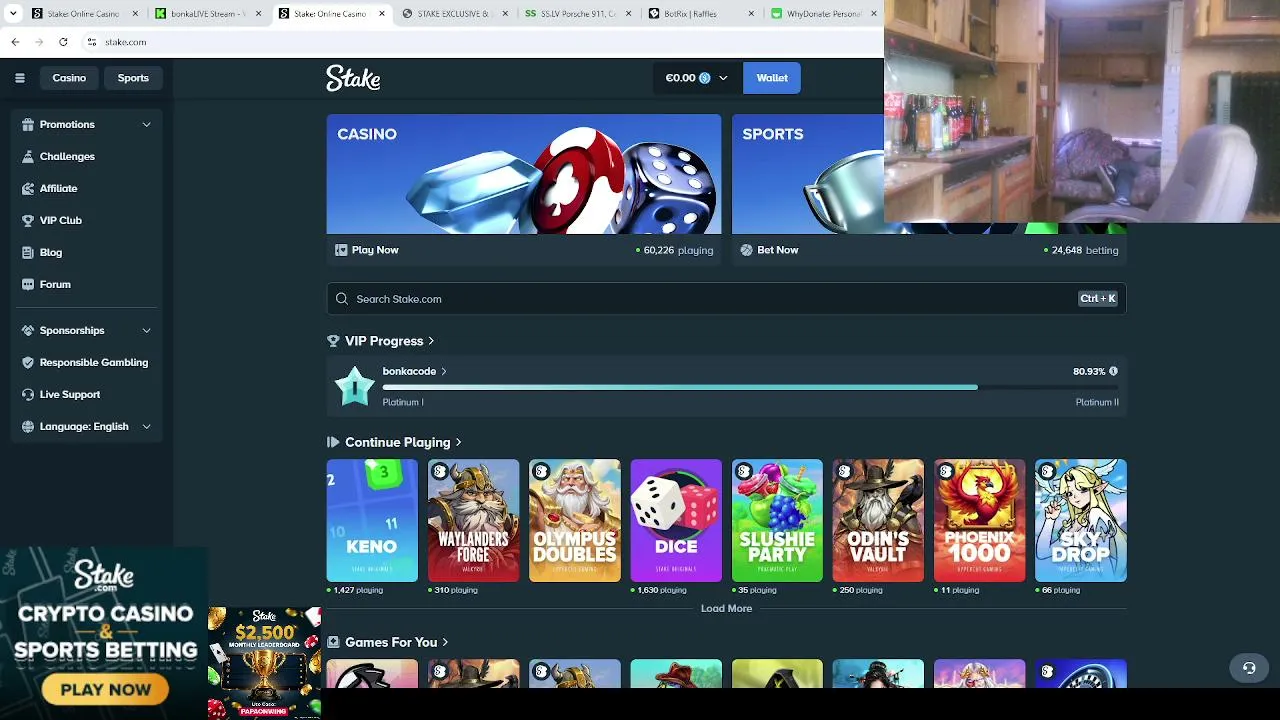Click the Promotions gift icon
Screen dimensions: 1280x720
[28, 124]
